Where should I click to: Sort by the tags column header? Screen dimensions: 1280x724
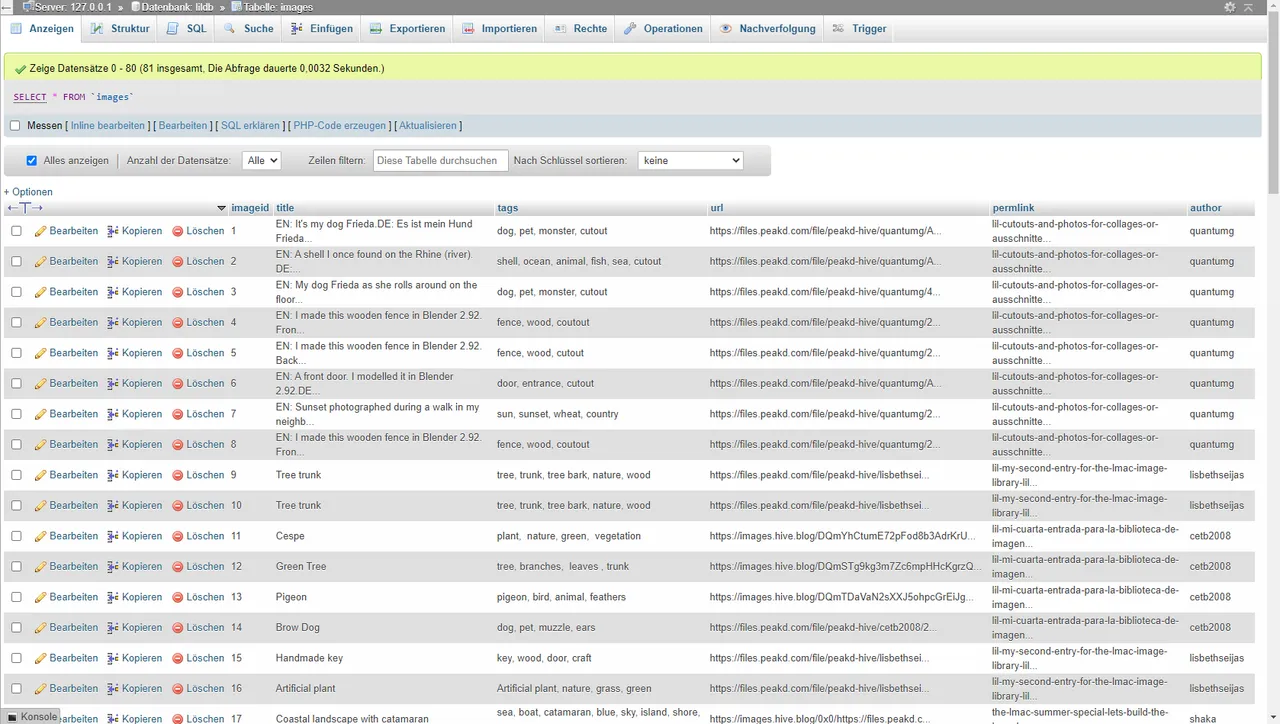click(507, 208)
